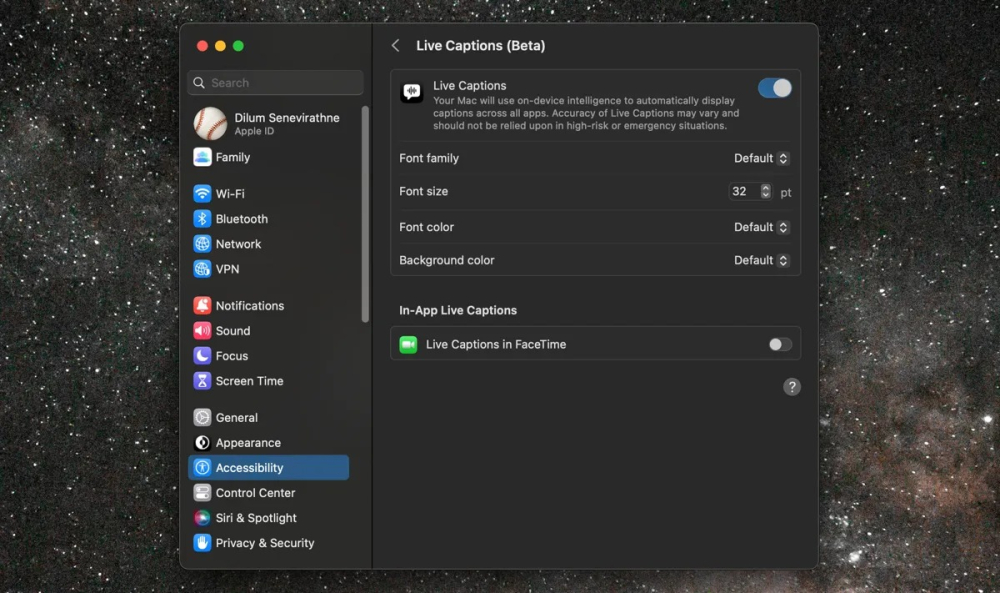Open Focus settings via the moon icon
Viewport: 1000px width, 593px height.
pyautogui.click(x=203, y=355)
